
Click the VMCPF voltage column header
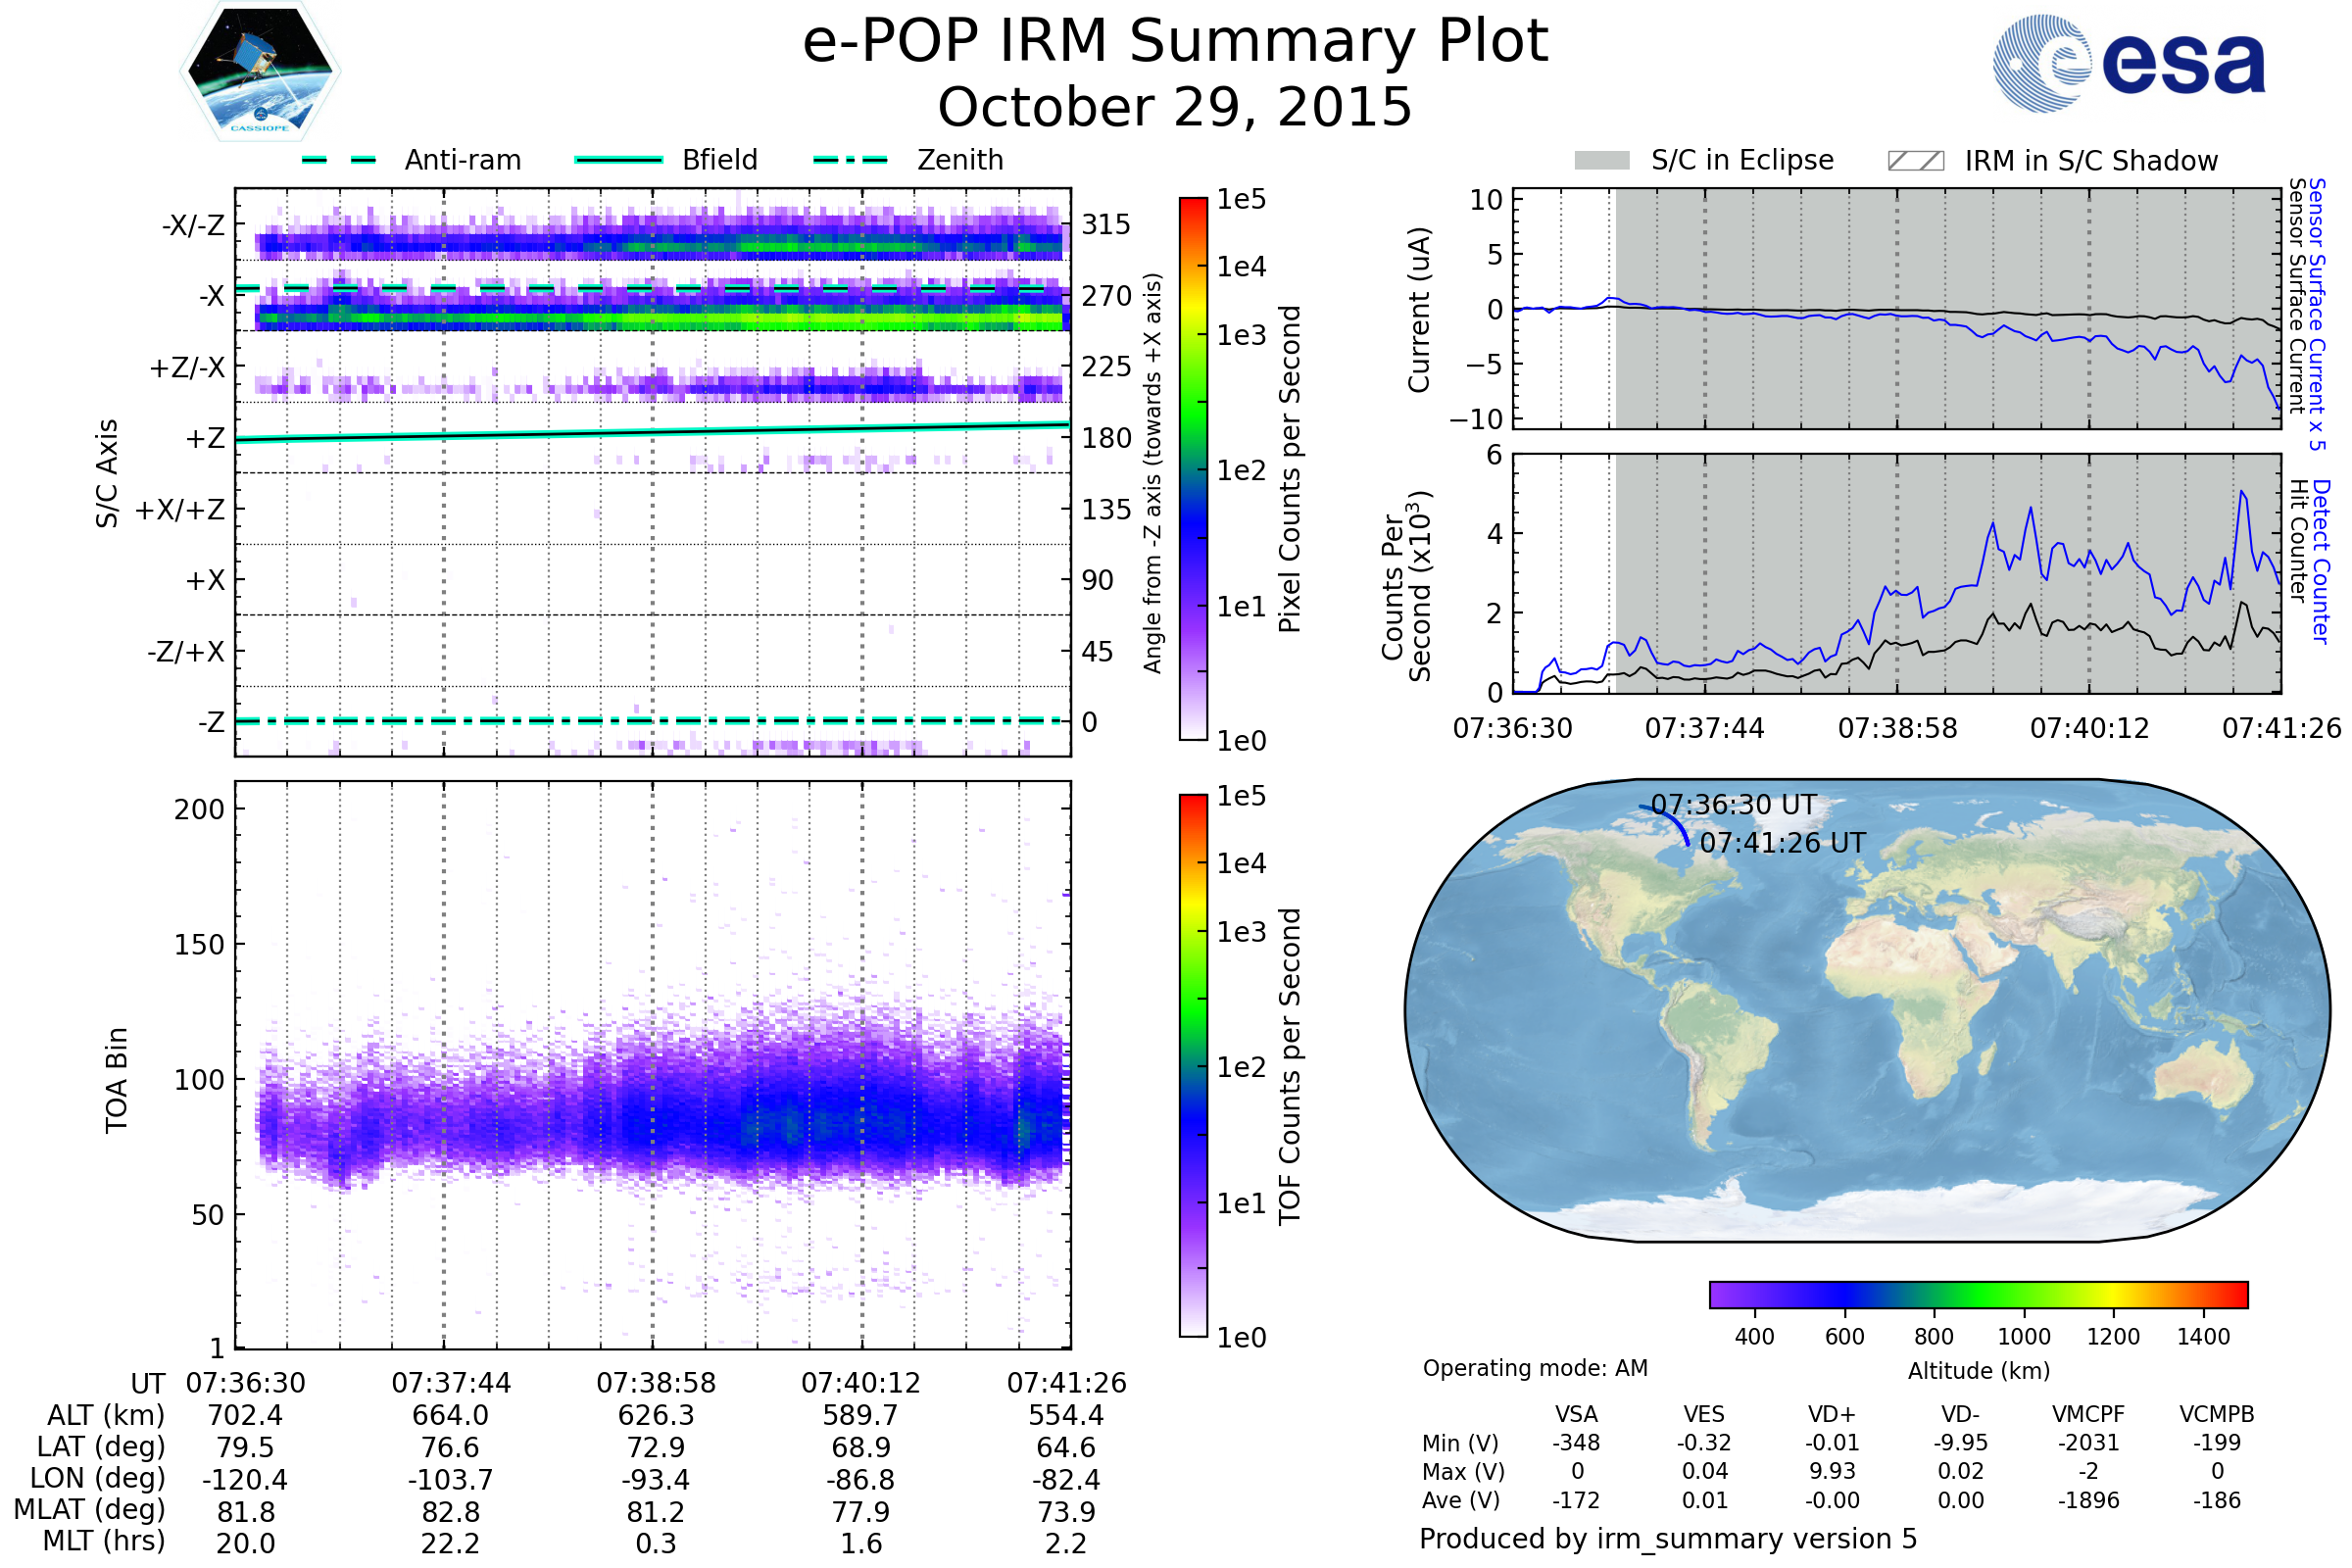(x=2088, y=1414)
